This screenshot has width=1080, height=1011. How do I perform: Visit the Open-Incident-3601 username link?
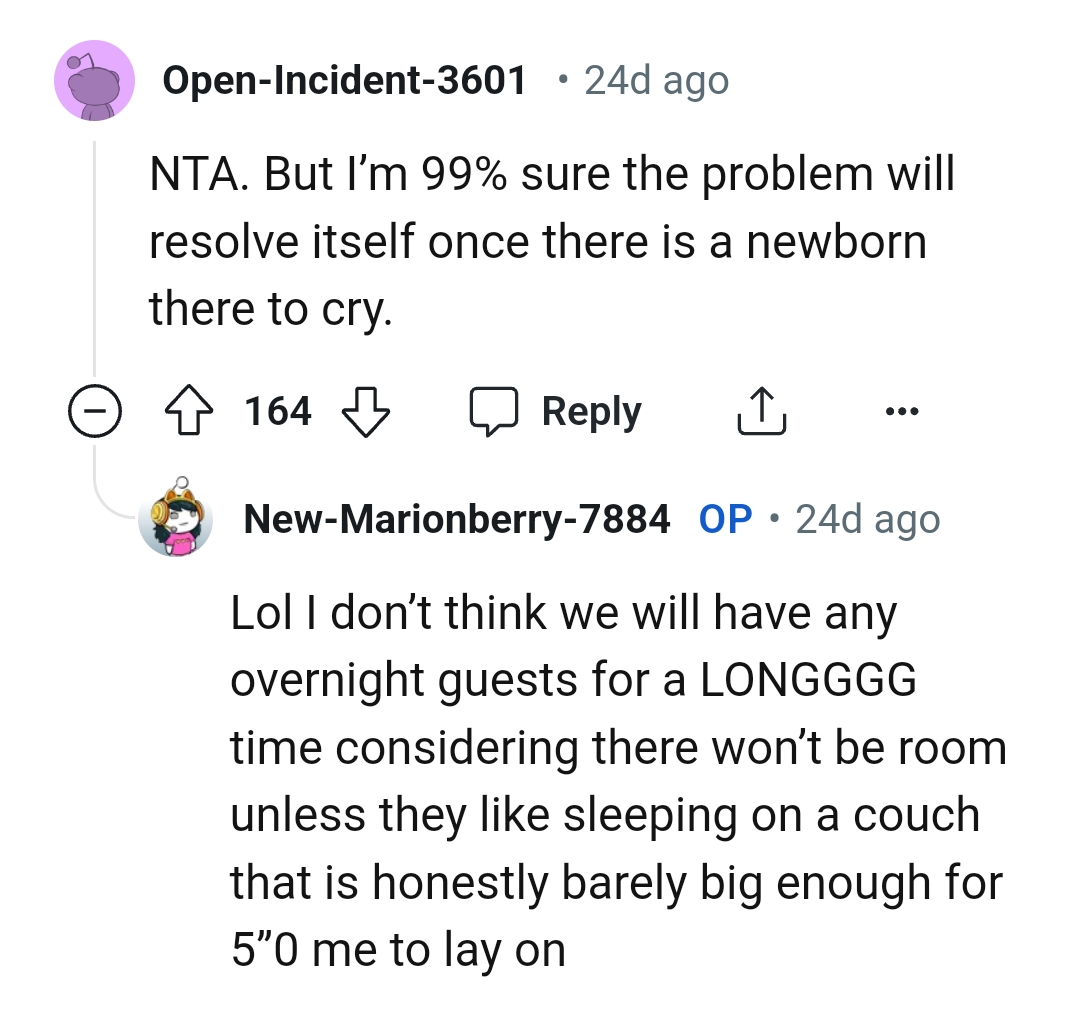tap(344, 81)
